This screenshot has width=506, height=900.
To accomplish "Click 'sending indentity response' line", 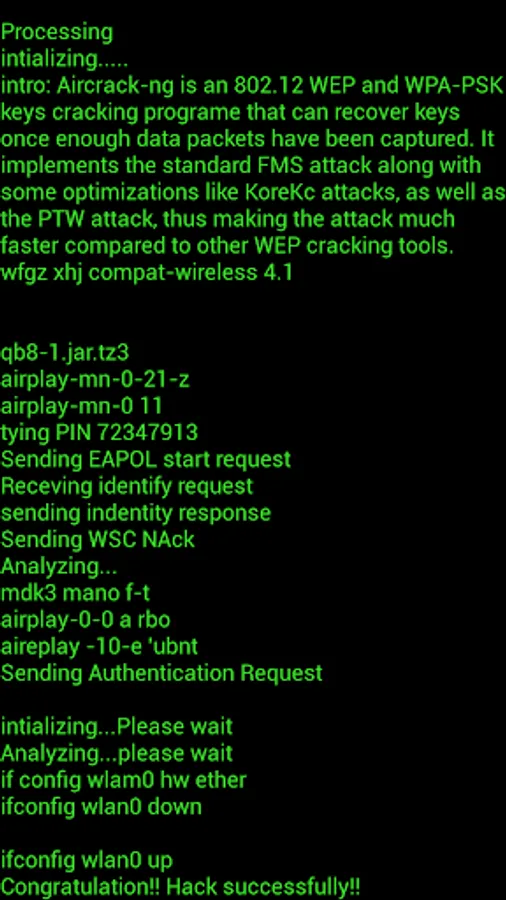I will pos(135,513).
